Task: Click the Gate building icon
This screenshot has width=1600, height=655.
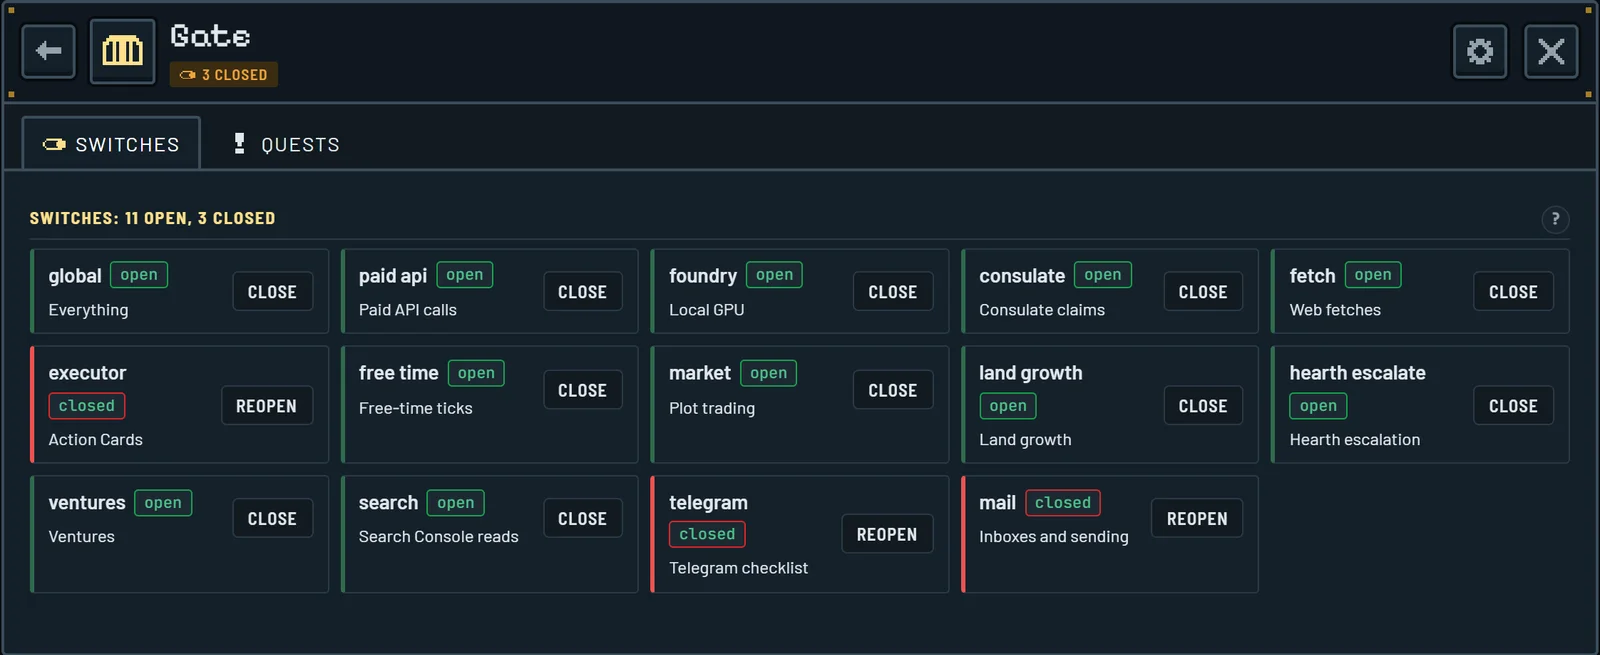Action: pyautogui.click(x=123, y=51)
